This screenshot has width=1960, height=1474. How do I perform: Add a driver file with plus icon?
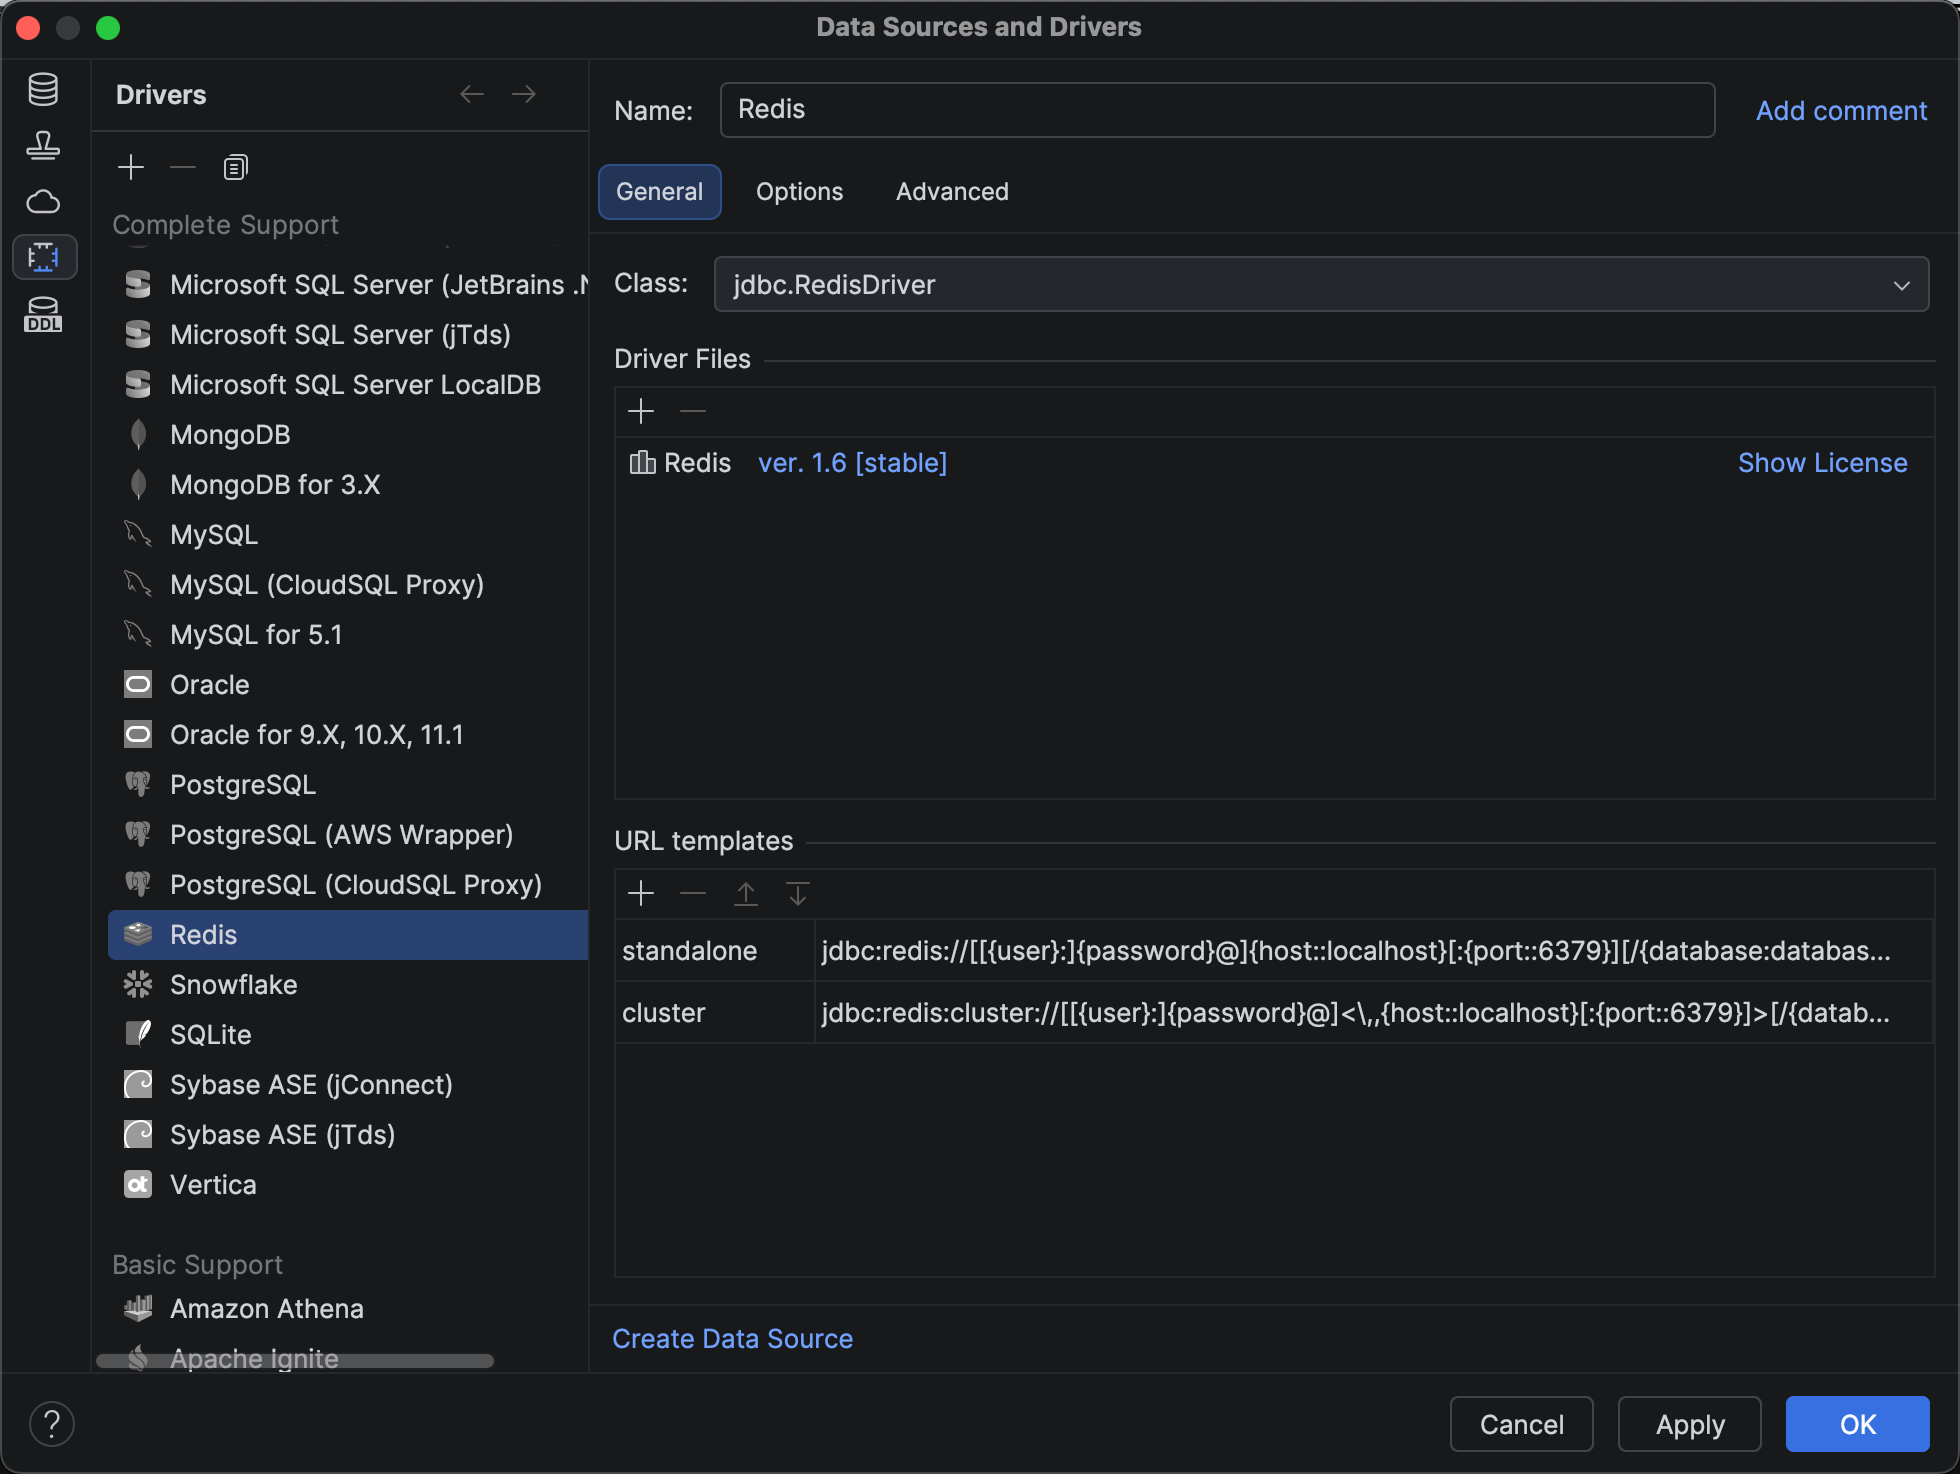pos(641,411)
